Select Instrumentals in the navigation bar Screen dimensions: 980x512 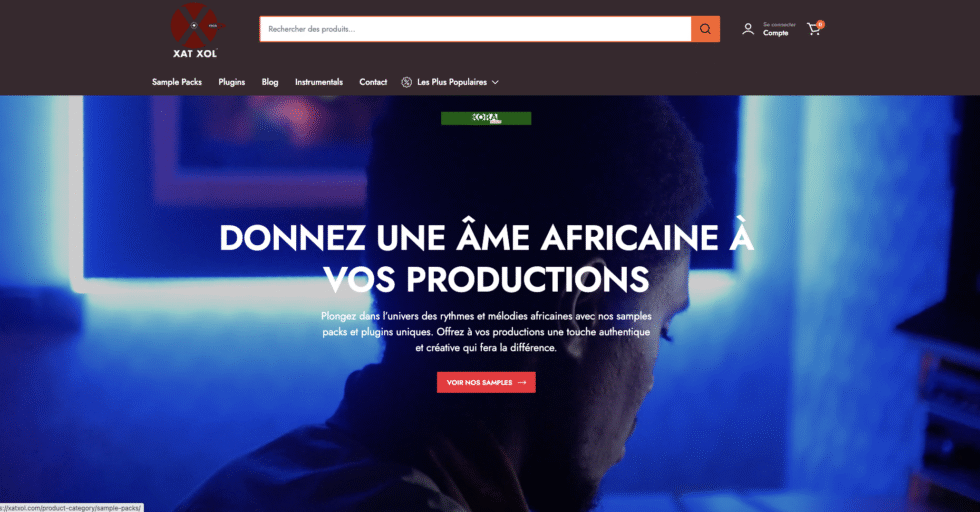coord(319,82)
